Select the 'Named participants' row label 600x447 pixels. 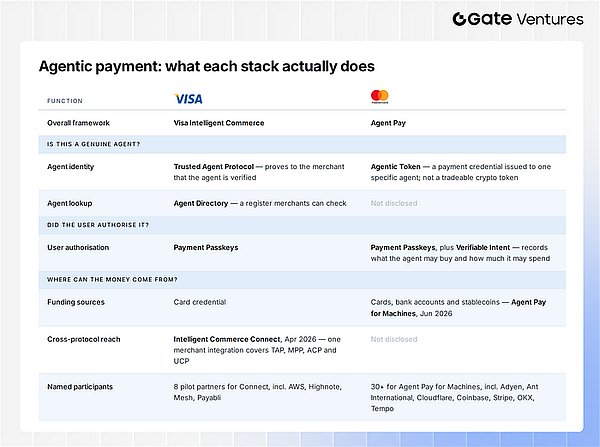[80, 387]
